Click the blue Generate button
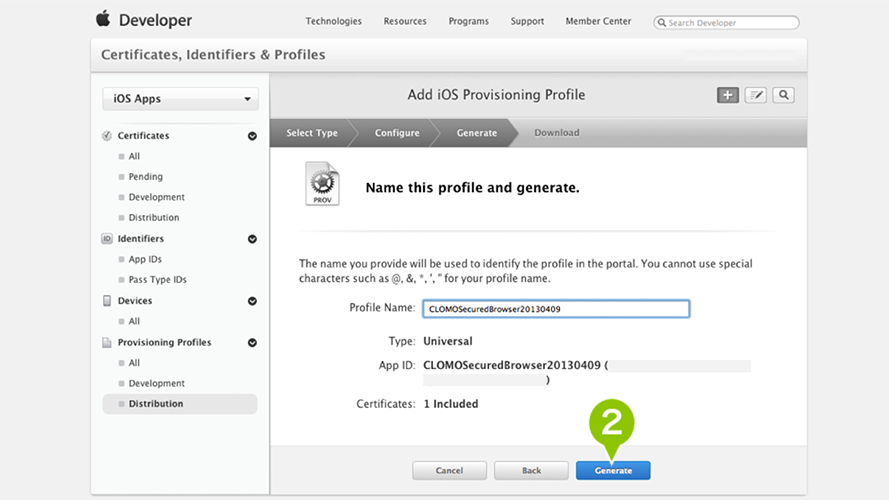Screen dimensions: 889x500 click(x=613, y=471)
